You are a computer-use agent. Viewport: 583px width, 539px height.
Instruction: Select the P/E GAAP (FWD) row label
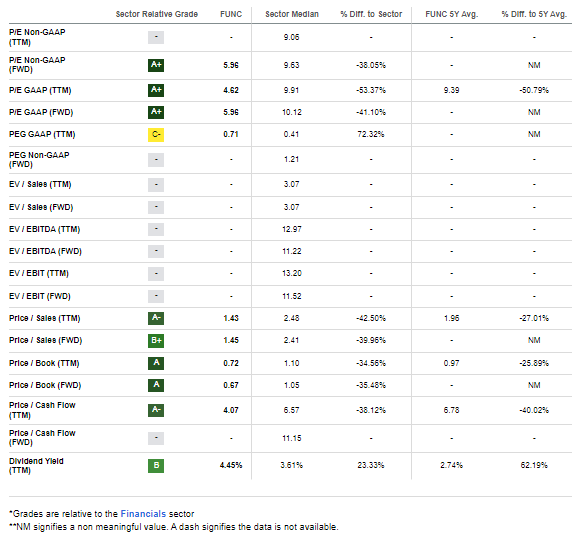tap(41, 112)
